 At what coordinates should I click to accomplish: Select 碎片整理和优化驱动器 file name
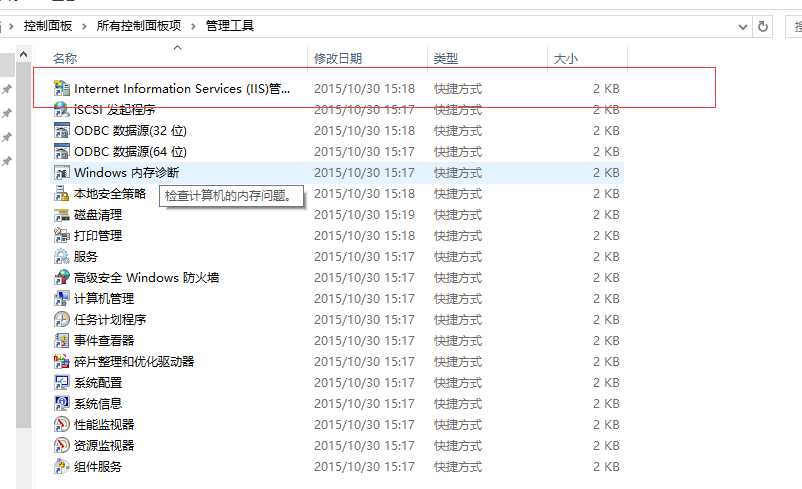pos(134,362)
